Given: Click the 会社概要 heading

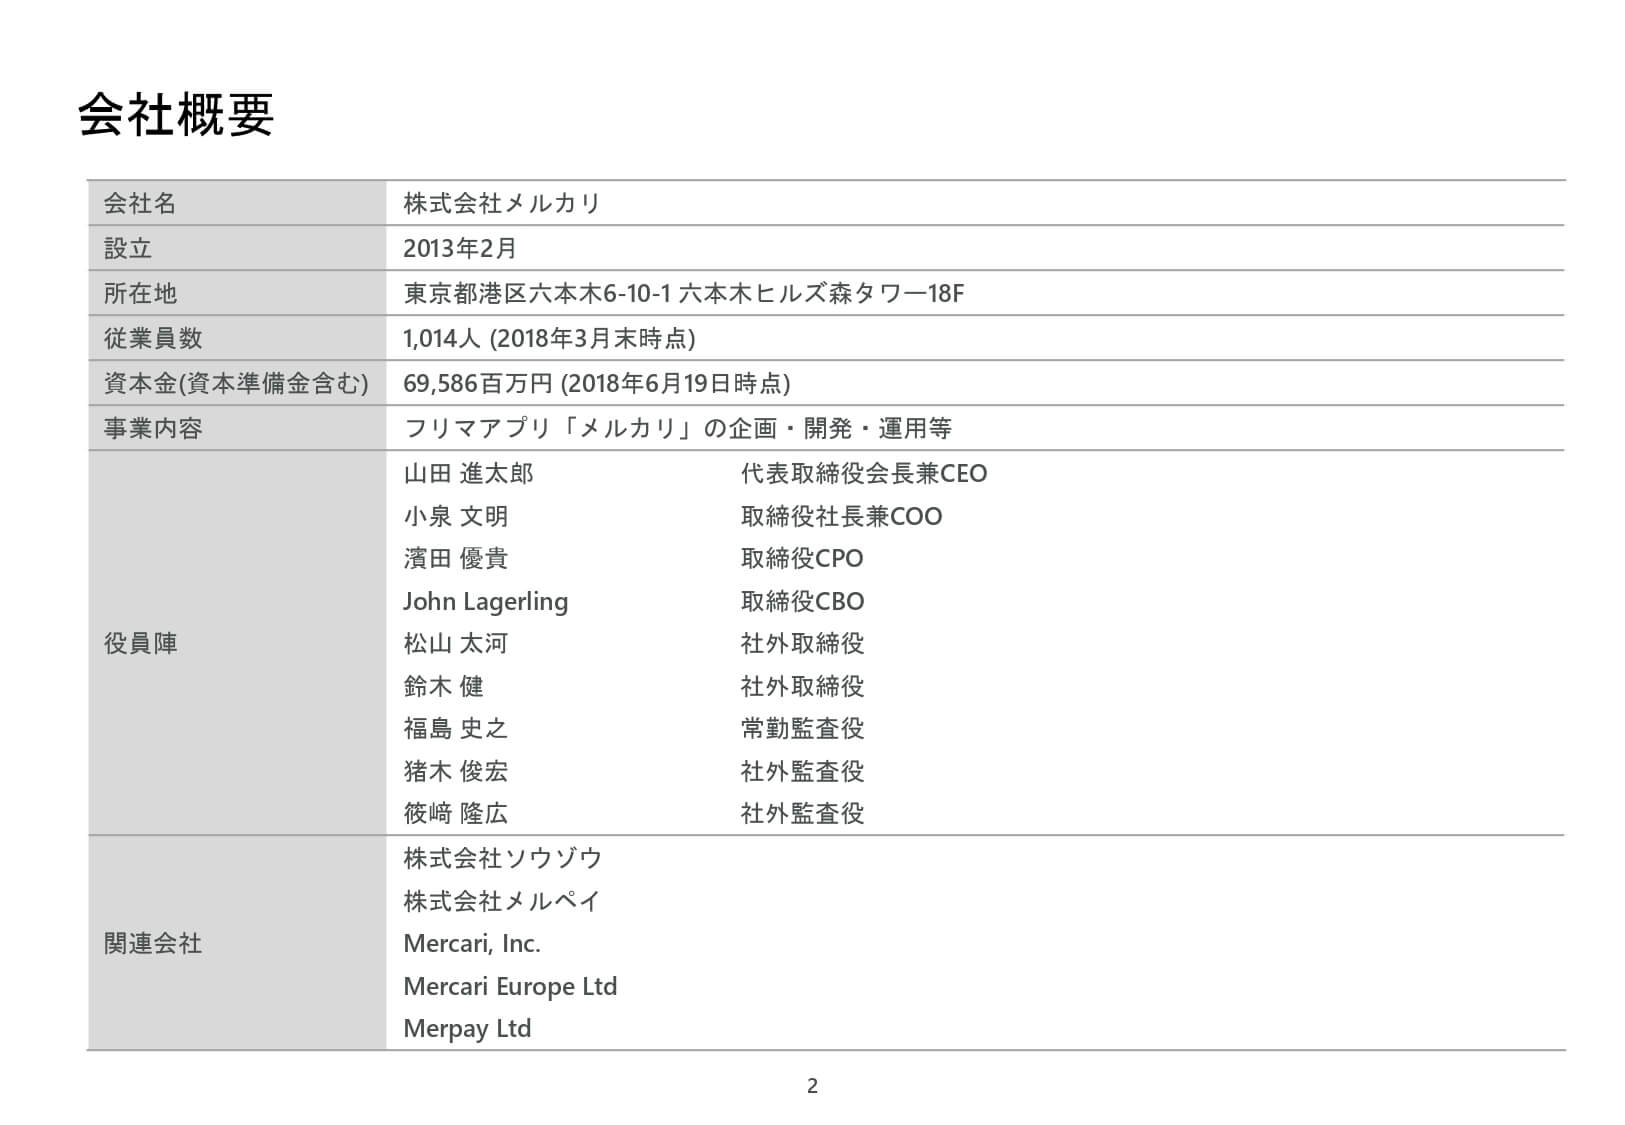Looking at the screenshot, I should coord(176,114).
